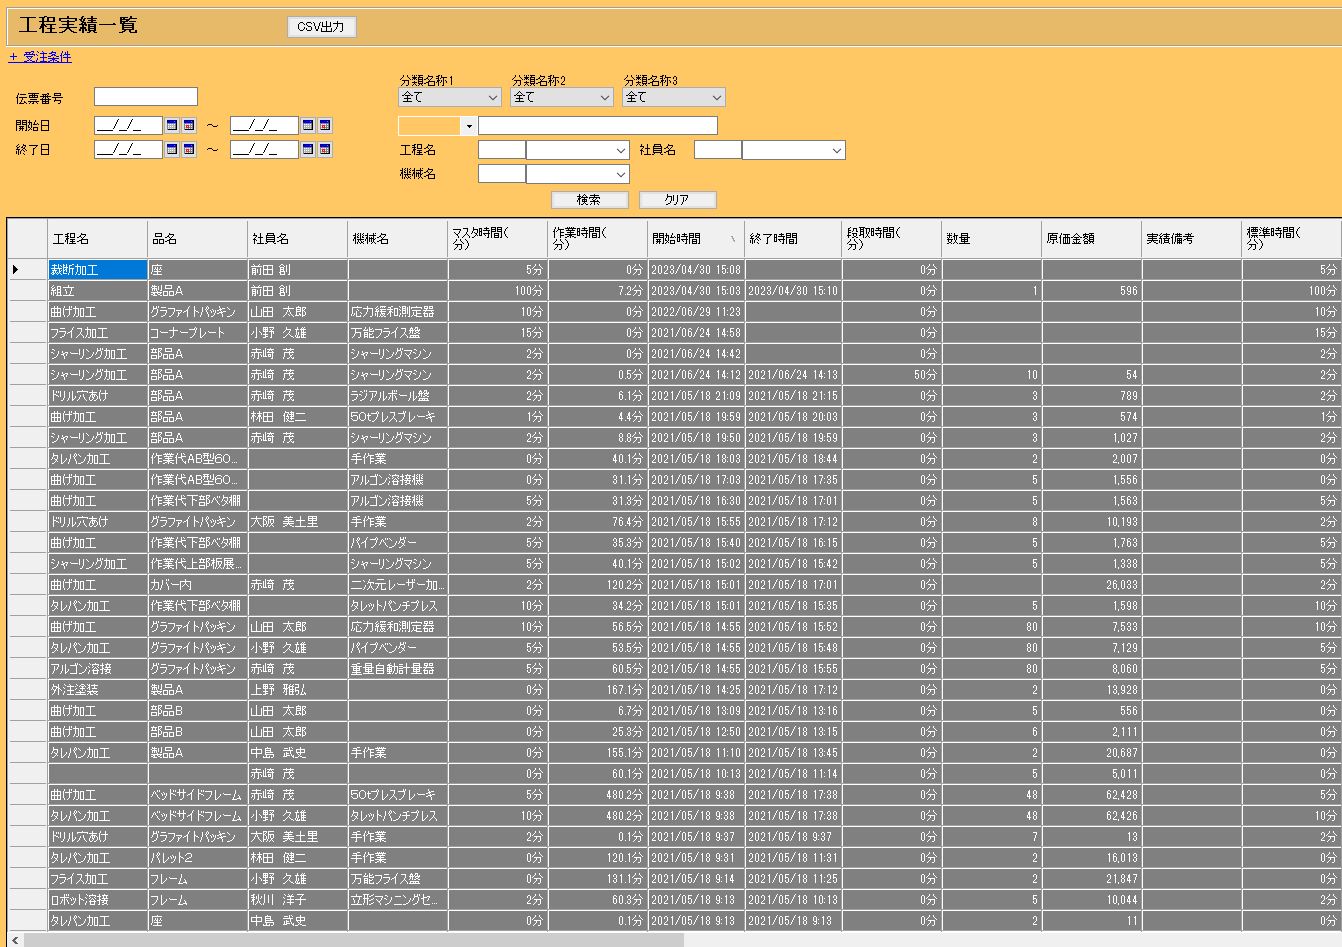Click the 工程名 code input box

[x=501, y=149]
